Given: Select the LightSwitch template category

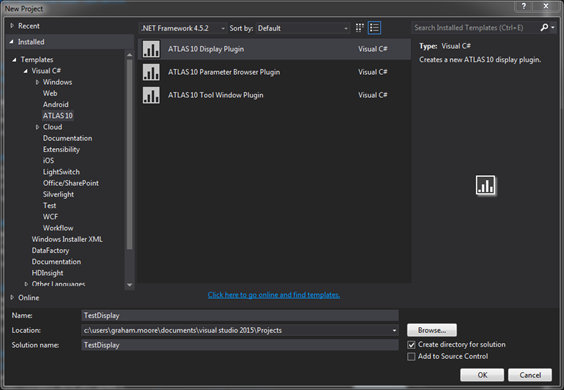Looking at the screenshot, I should [61, 172].
